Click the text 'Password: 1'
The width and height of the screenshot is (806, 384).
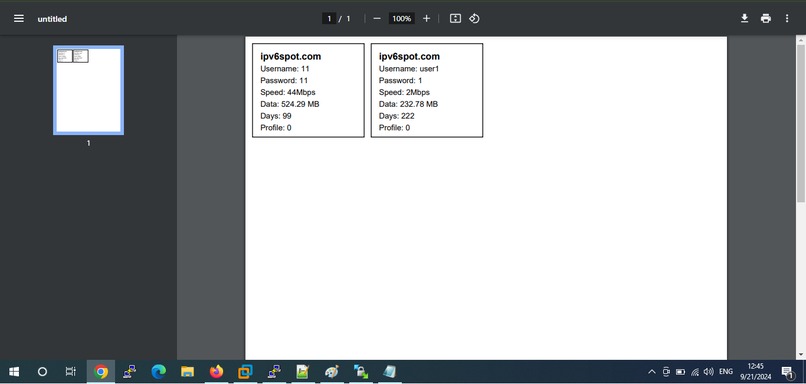400,80
